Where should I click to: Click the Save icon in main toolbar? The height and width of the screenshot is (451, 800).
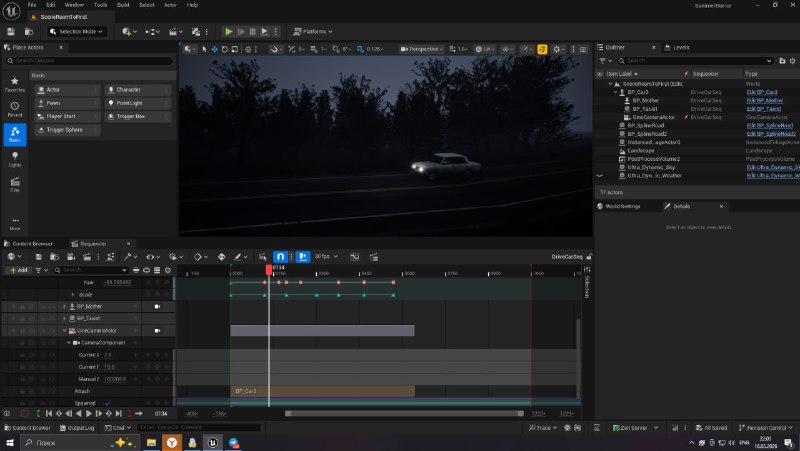pyautogui.click(x=11, y=32)
